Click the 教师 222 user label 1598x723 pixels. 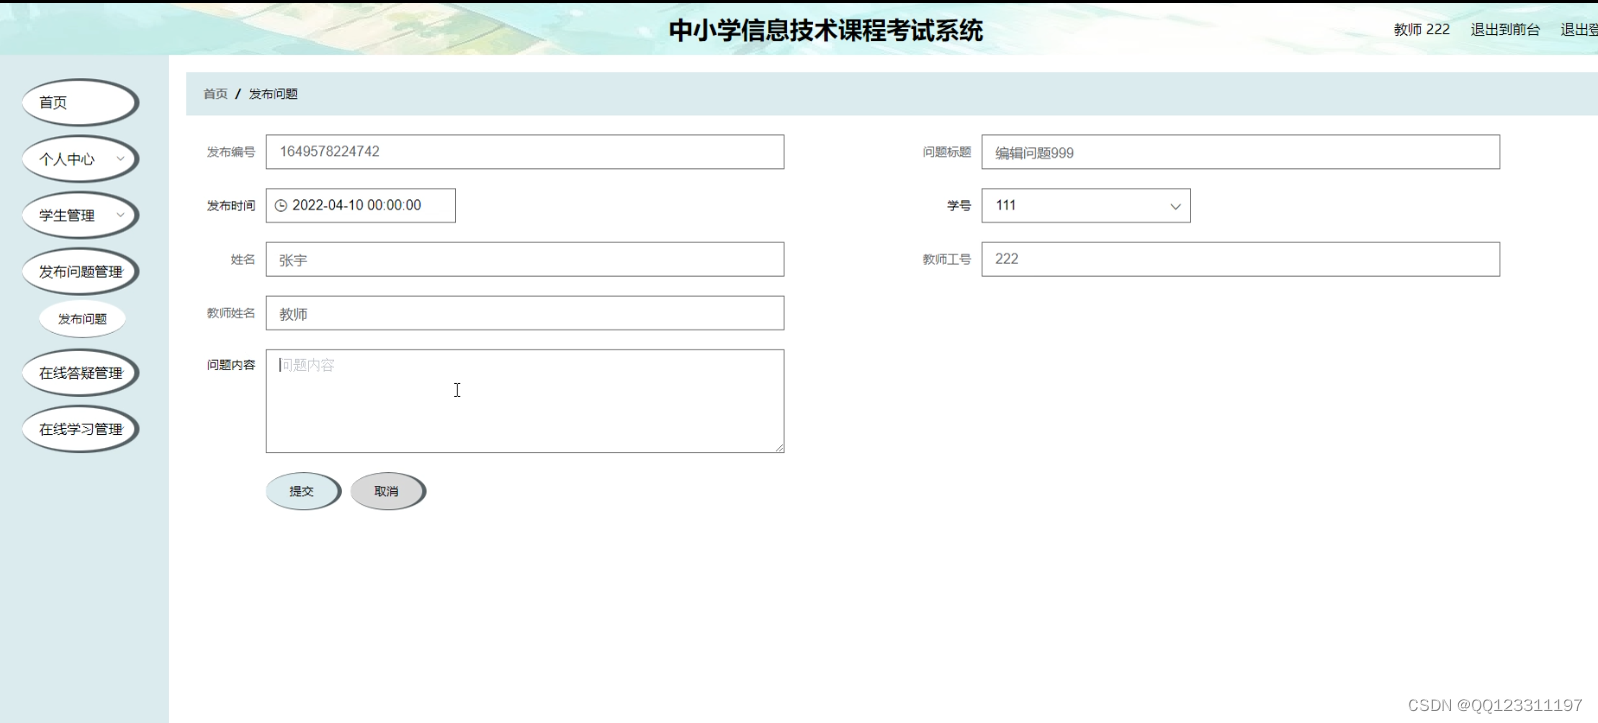pos(1421,30)
